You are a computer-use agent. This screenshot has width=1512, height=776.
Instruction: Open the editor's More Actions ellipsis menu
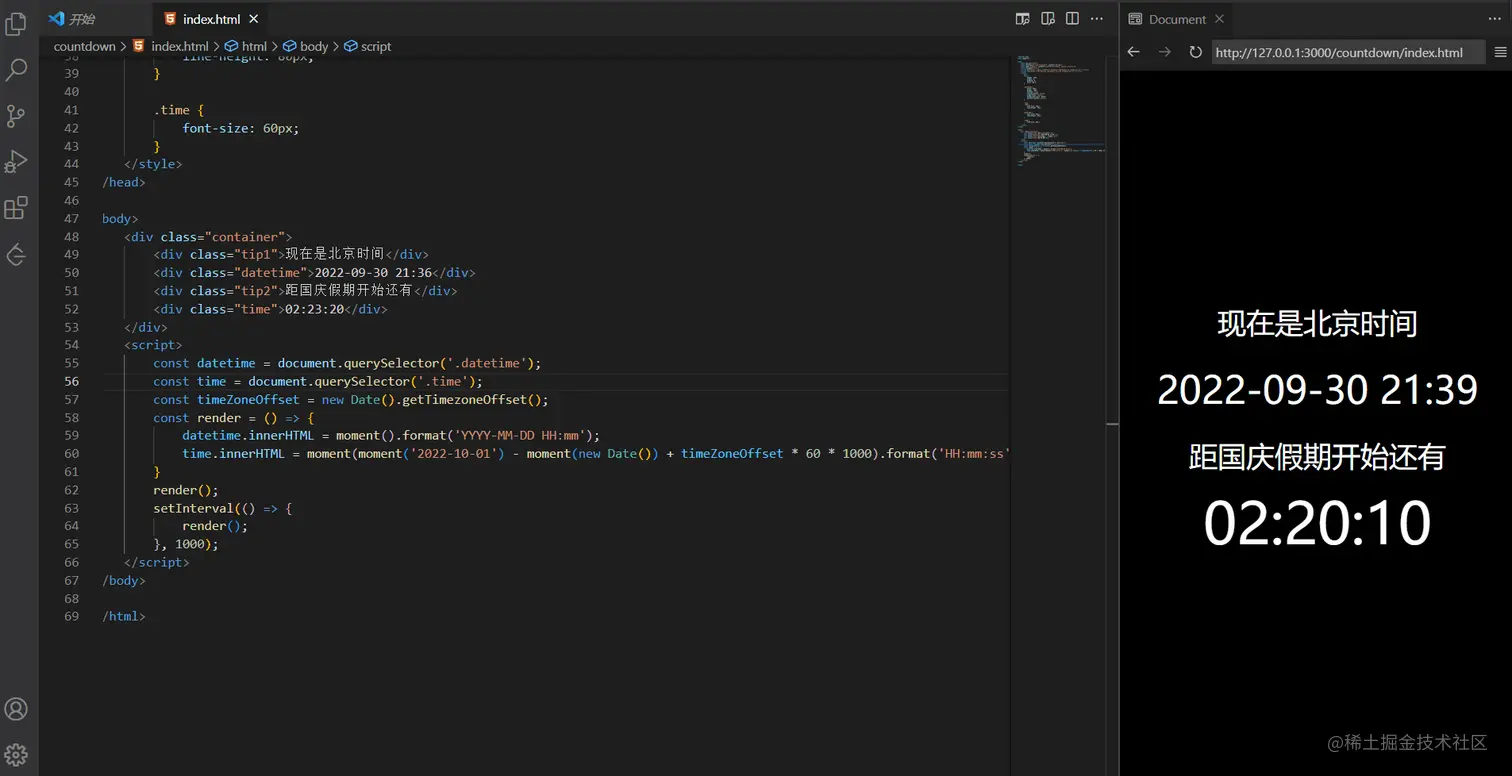[x=1097, y=18]
